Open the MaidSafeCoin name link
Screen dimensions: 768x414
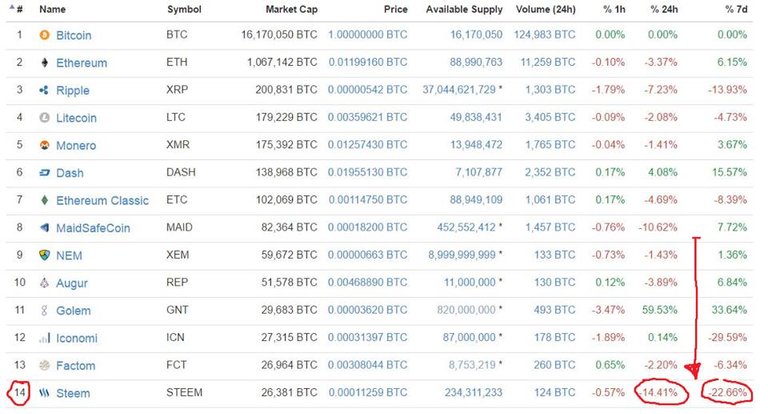93,228
